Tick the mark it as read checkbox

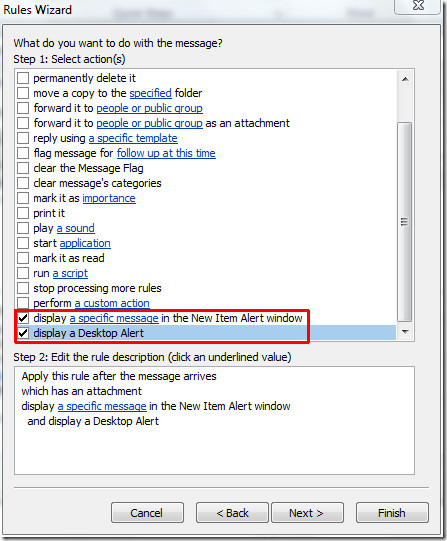click(x=23, y=258)
